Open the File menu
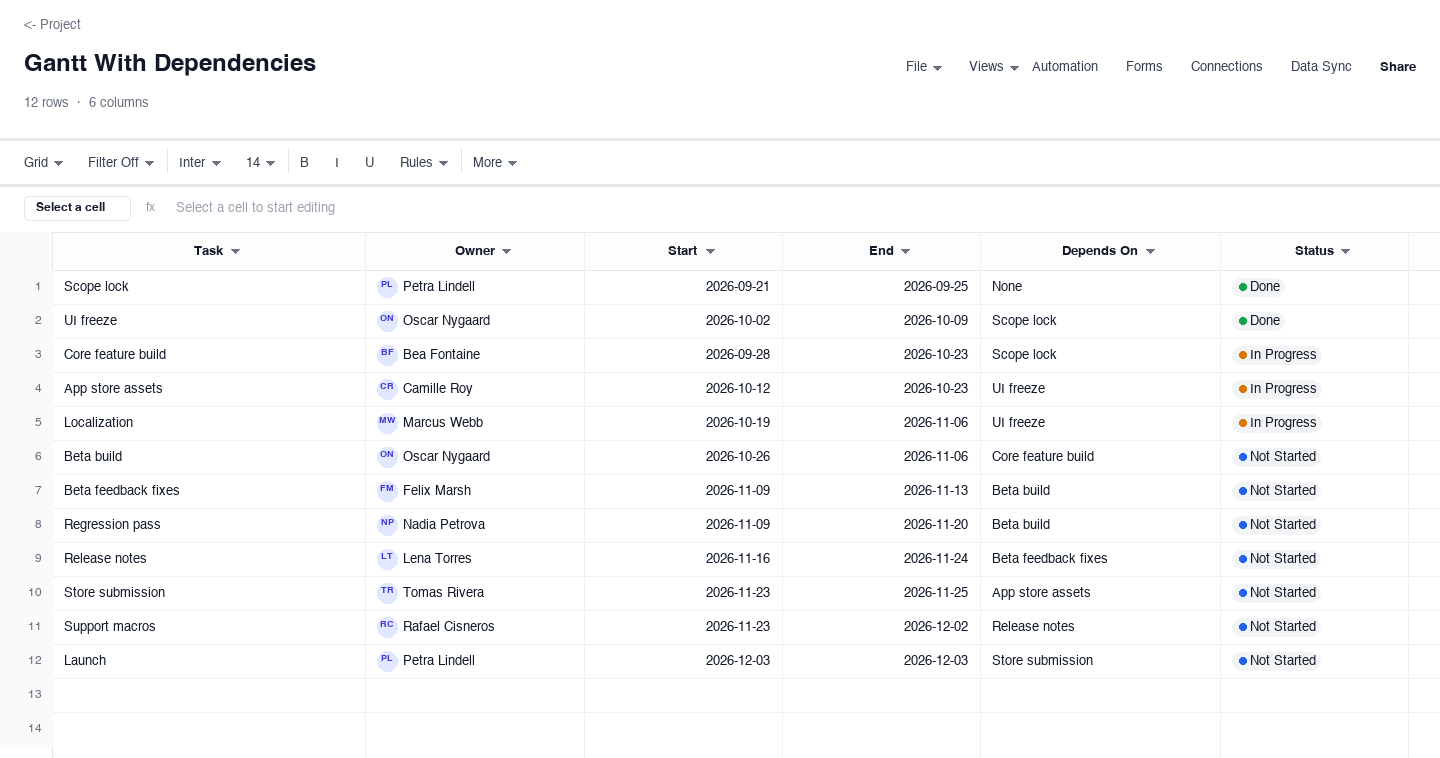 924,67
